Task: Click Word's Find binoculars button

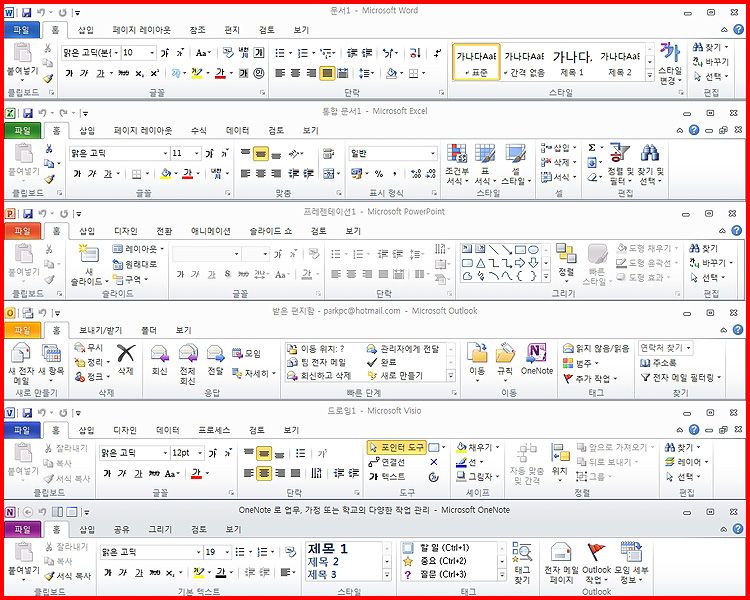Action: point(710,47)
